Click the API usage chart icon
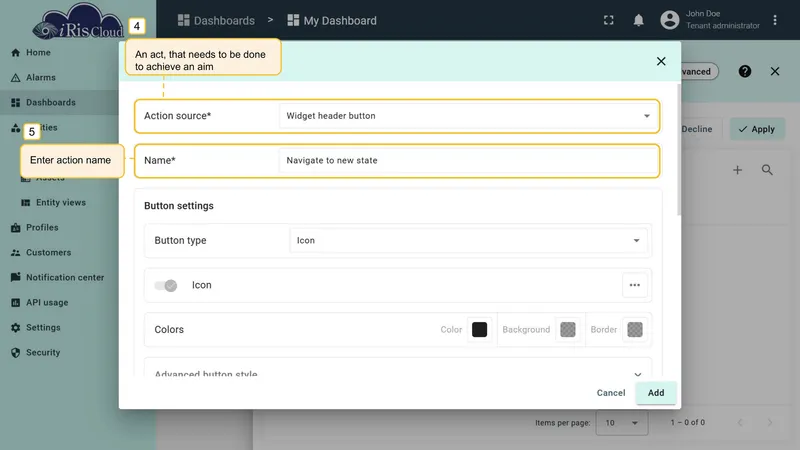This screenshot has width=800, height=450. click(15, 303)
